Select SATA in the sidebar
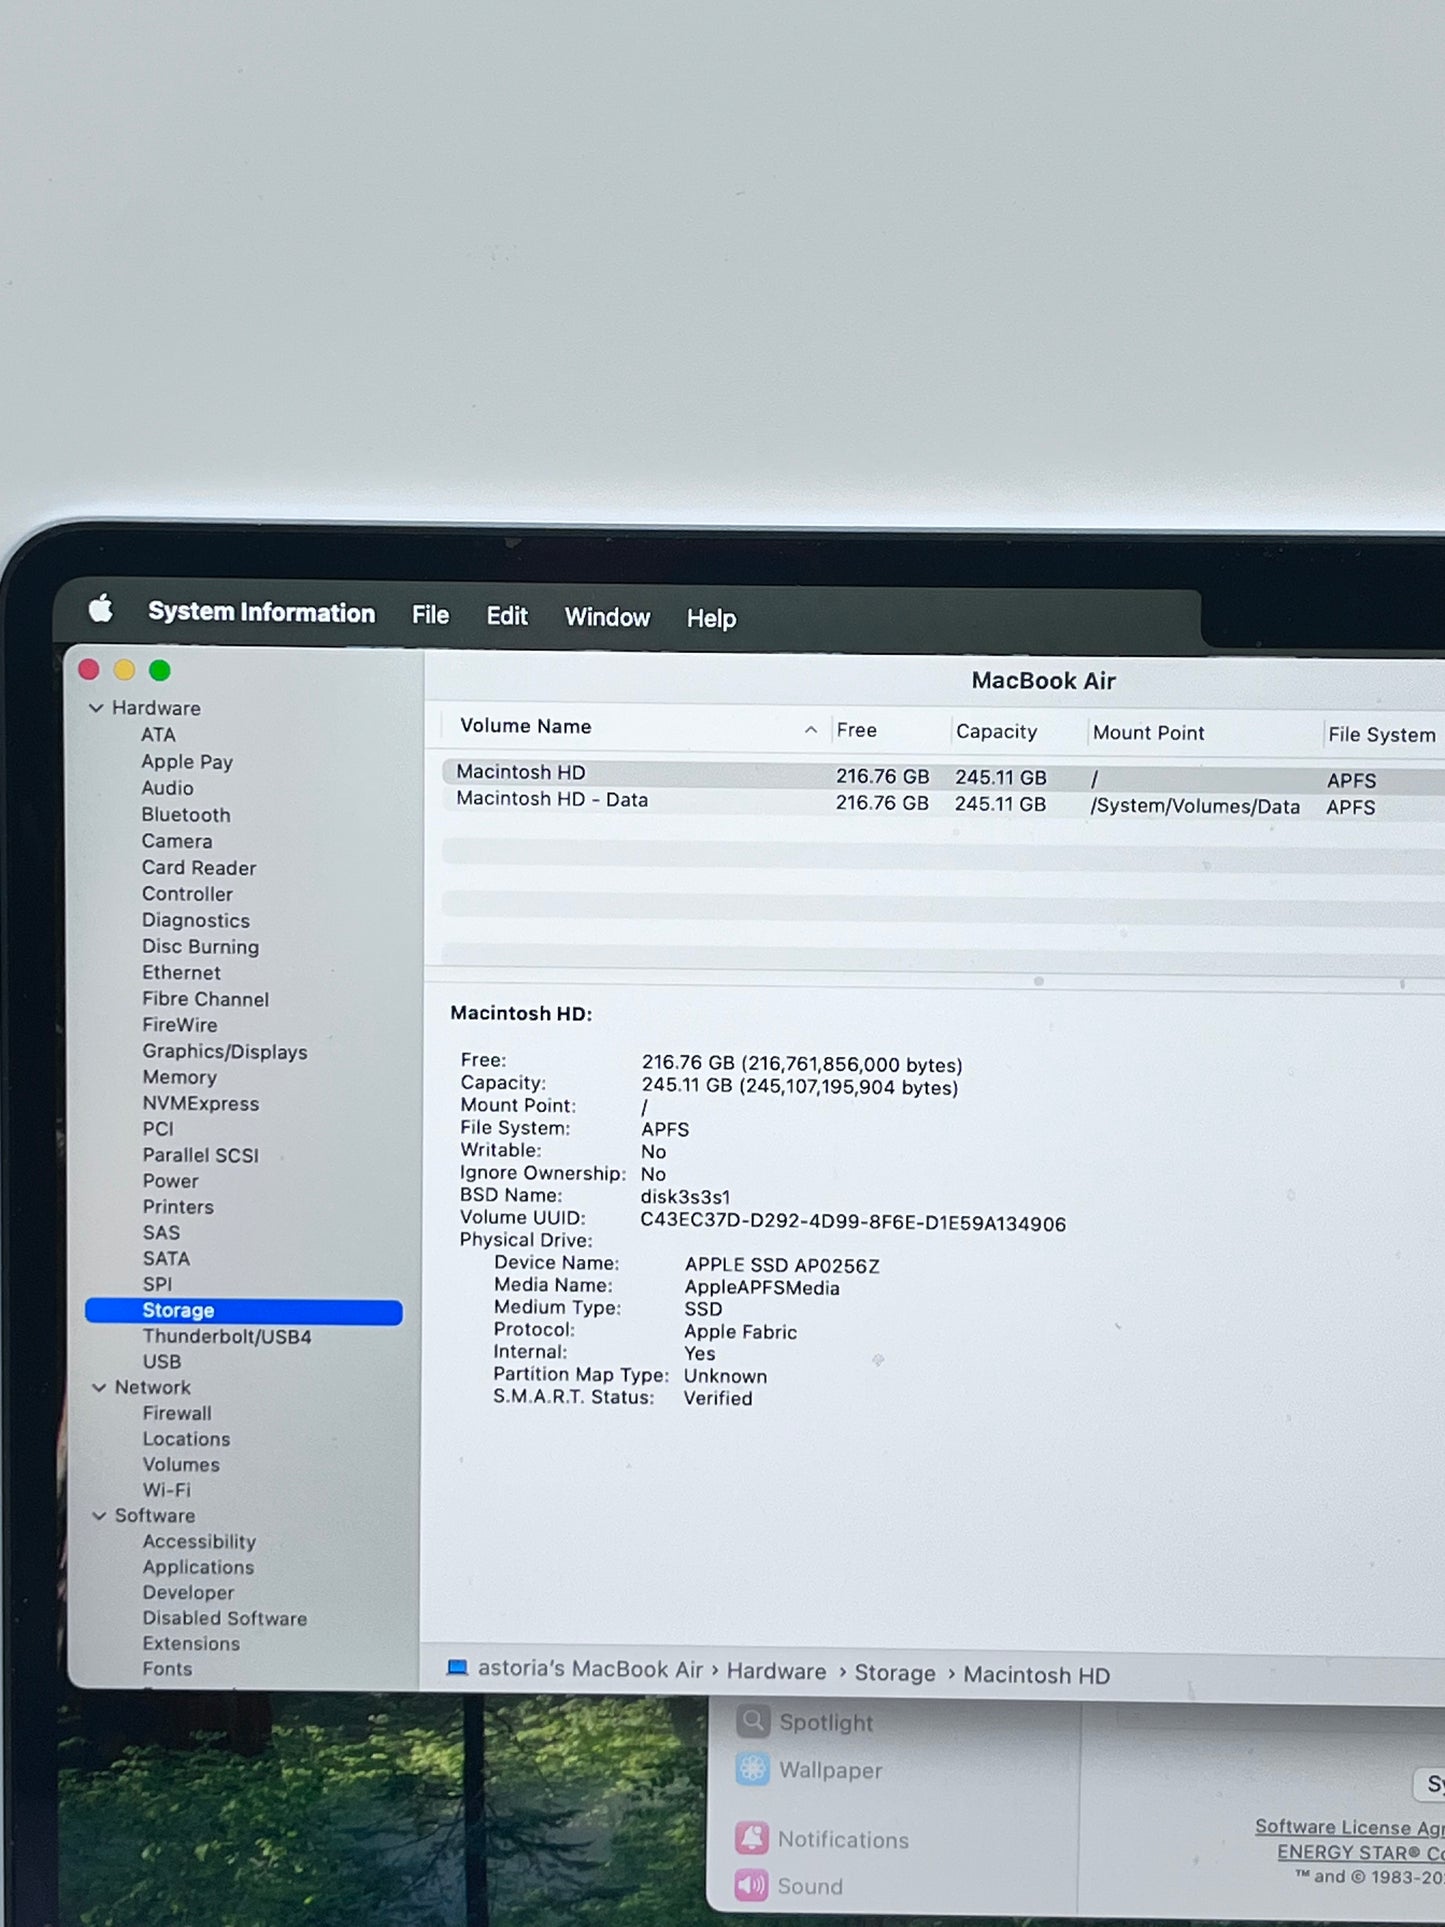Screen dimensions: 1445x1927 tap(166, 1258)
